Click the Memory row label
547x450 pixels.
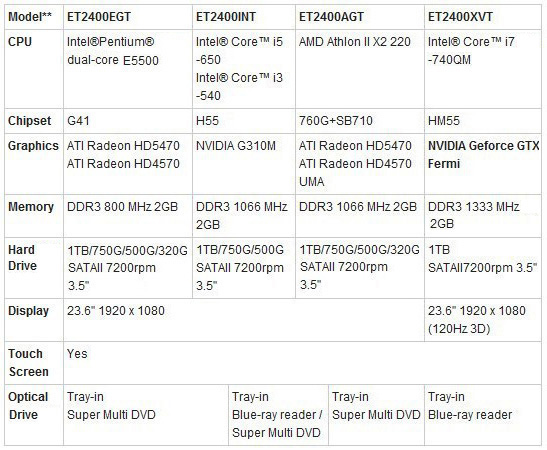(31, 207)
